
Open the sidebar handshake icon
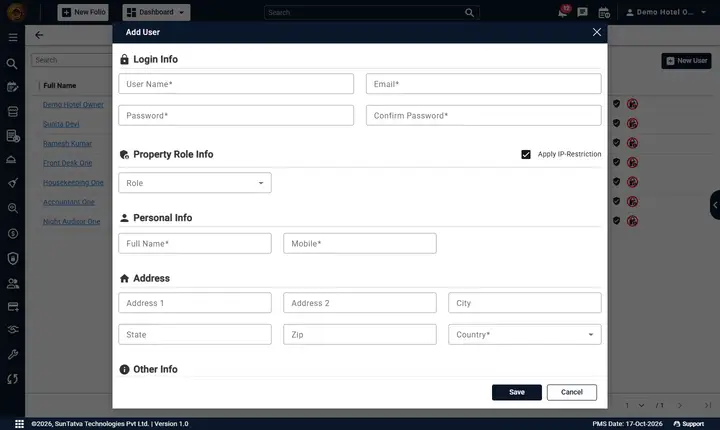[x=13, y=329]
